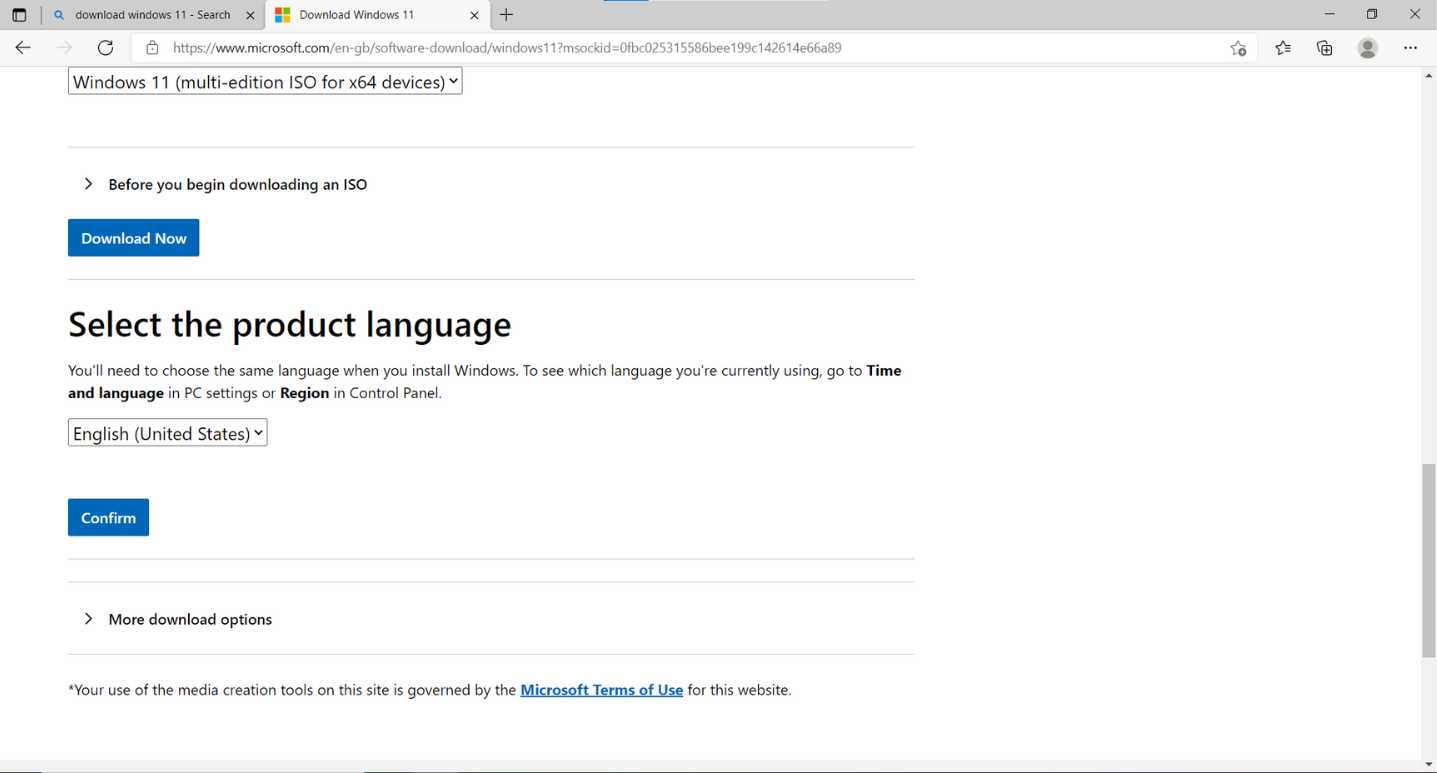
Task: Open the Collections icon
Action: point(1325,48)
